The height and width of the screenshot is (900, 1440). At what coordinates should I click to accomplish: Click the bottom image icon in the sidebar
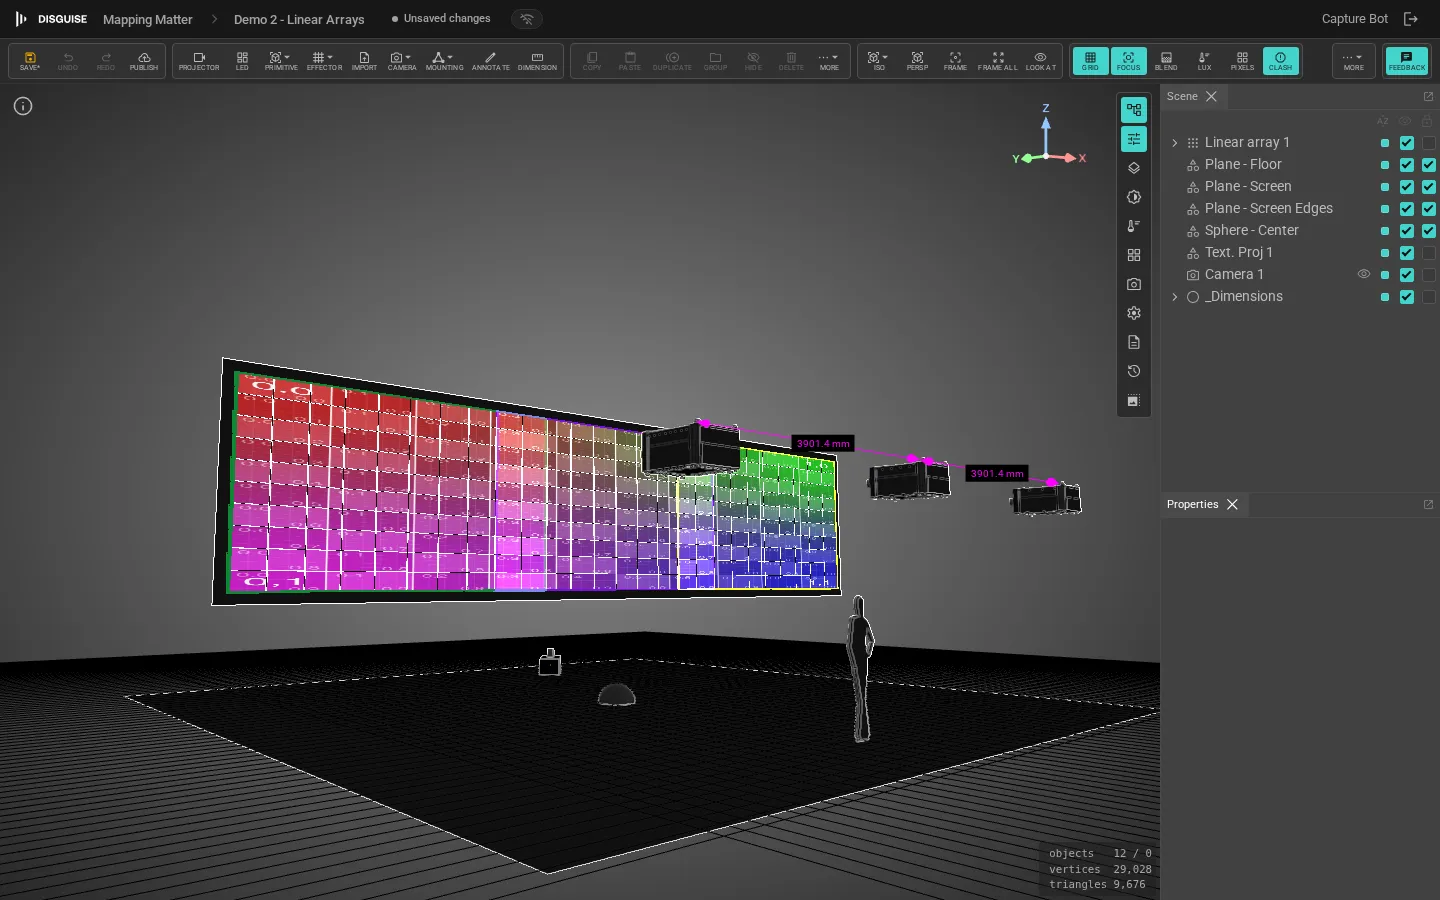[x=1134, y=401]
